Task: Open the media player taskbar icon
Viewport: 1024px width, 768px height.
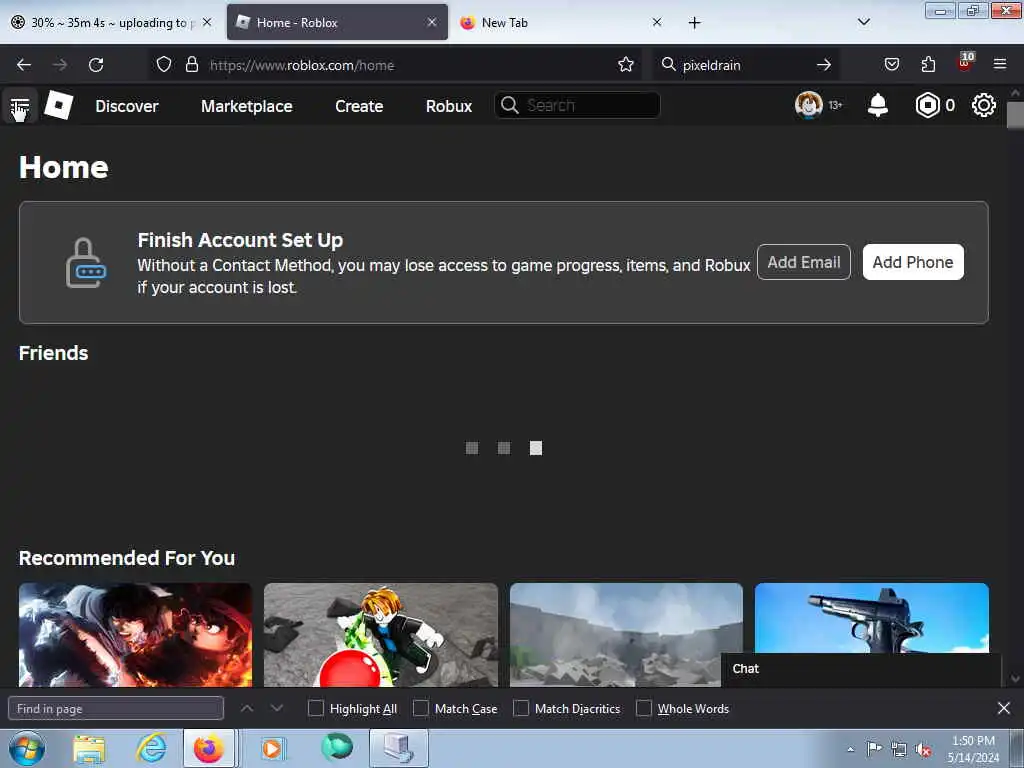Action: tap(272, 748)
